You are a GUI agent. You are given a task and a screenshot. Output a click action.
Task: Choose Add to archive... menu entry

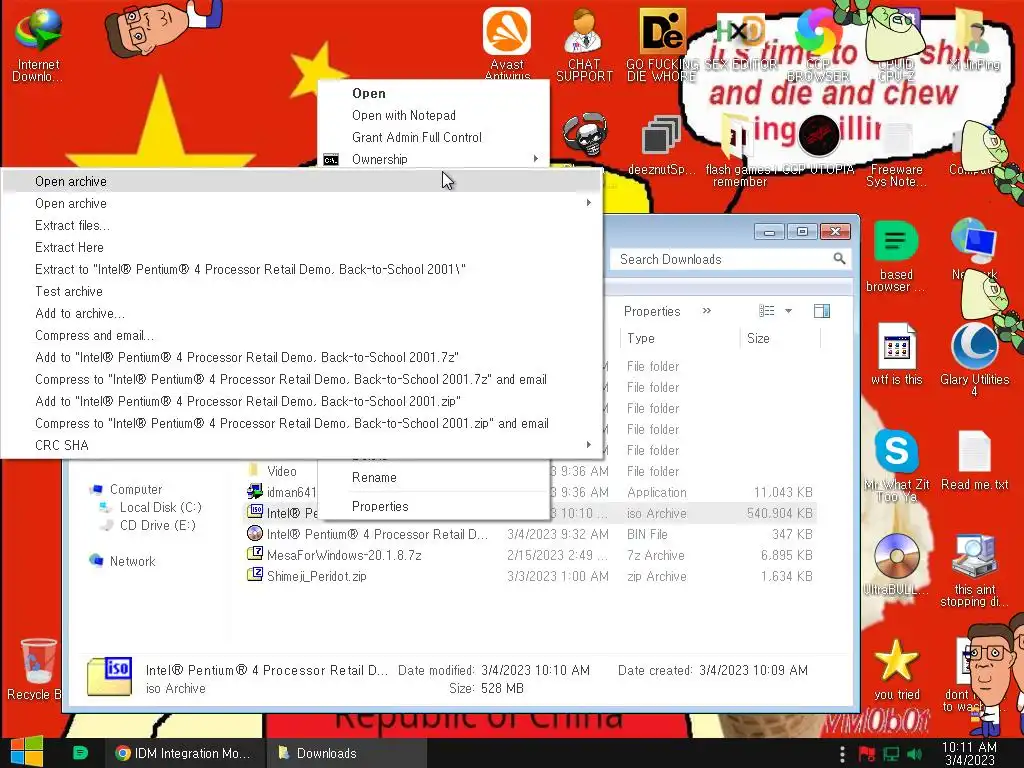(302, 313)
